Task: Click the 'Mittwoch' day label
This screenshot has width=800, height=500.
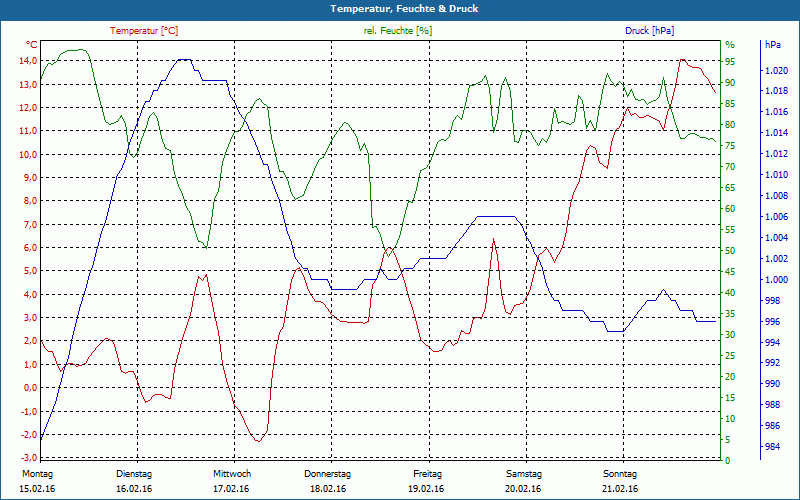Action: coord(232,474)
